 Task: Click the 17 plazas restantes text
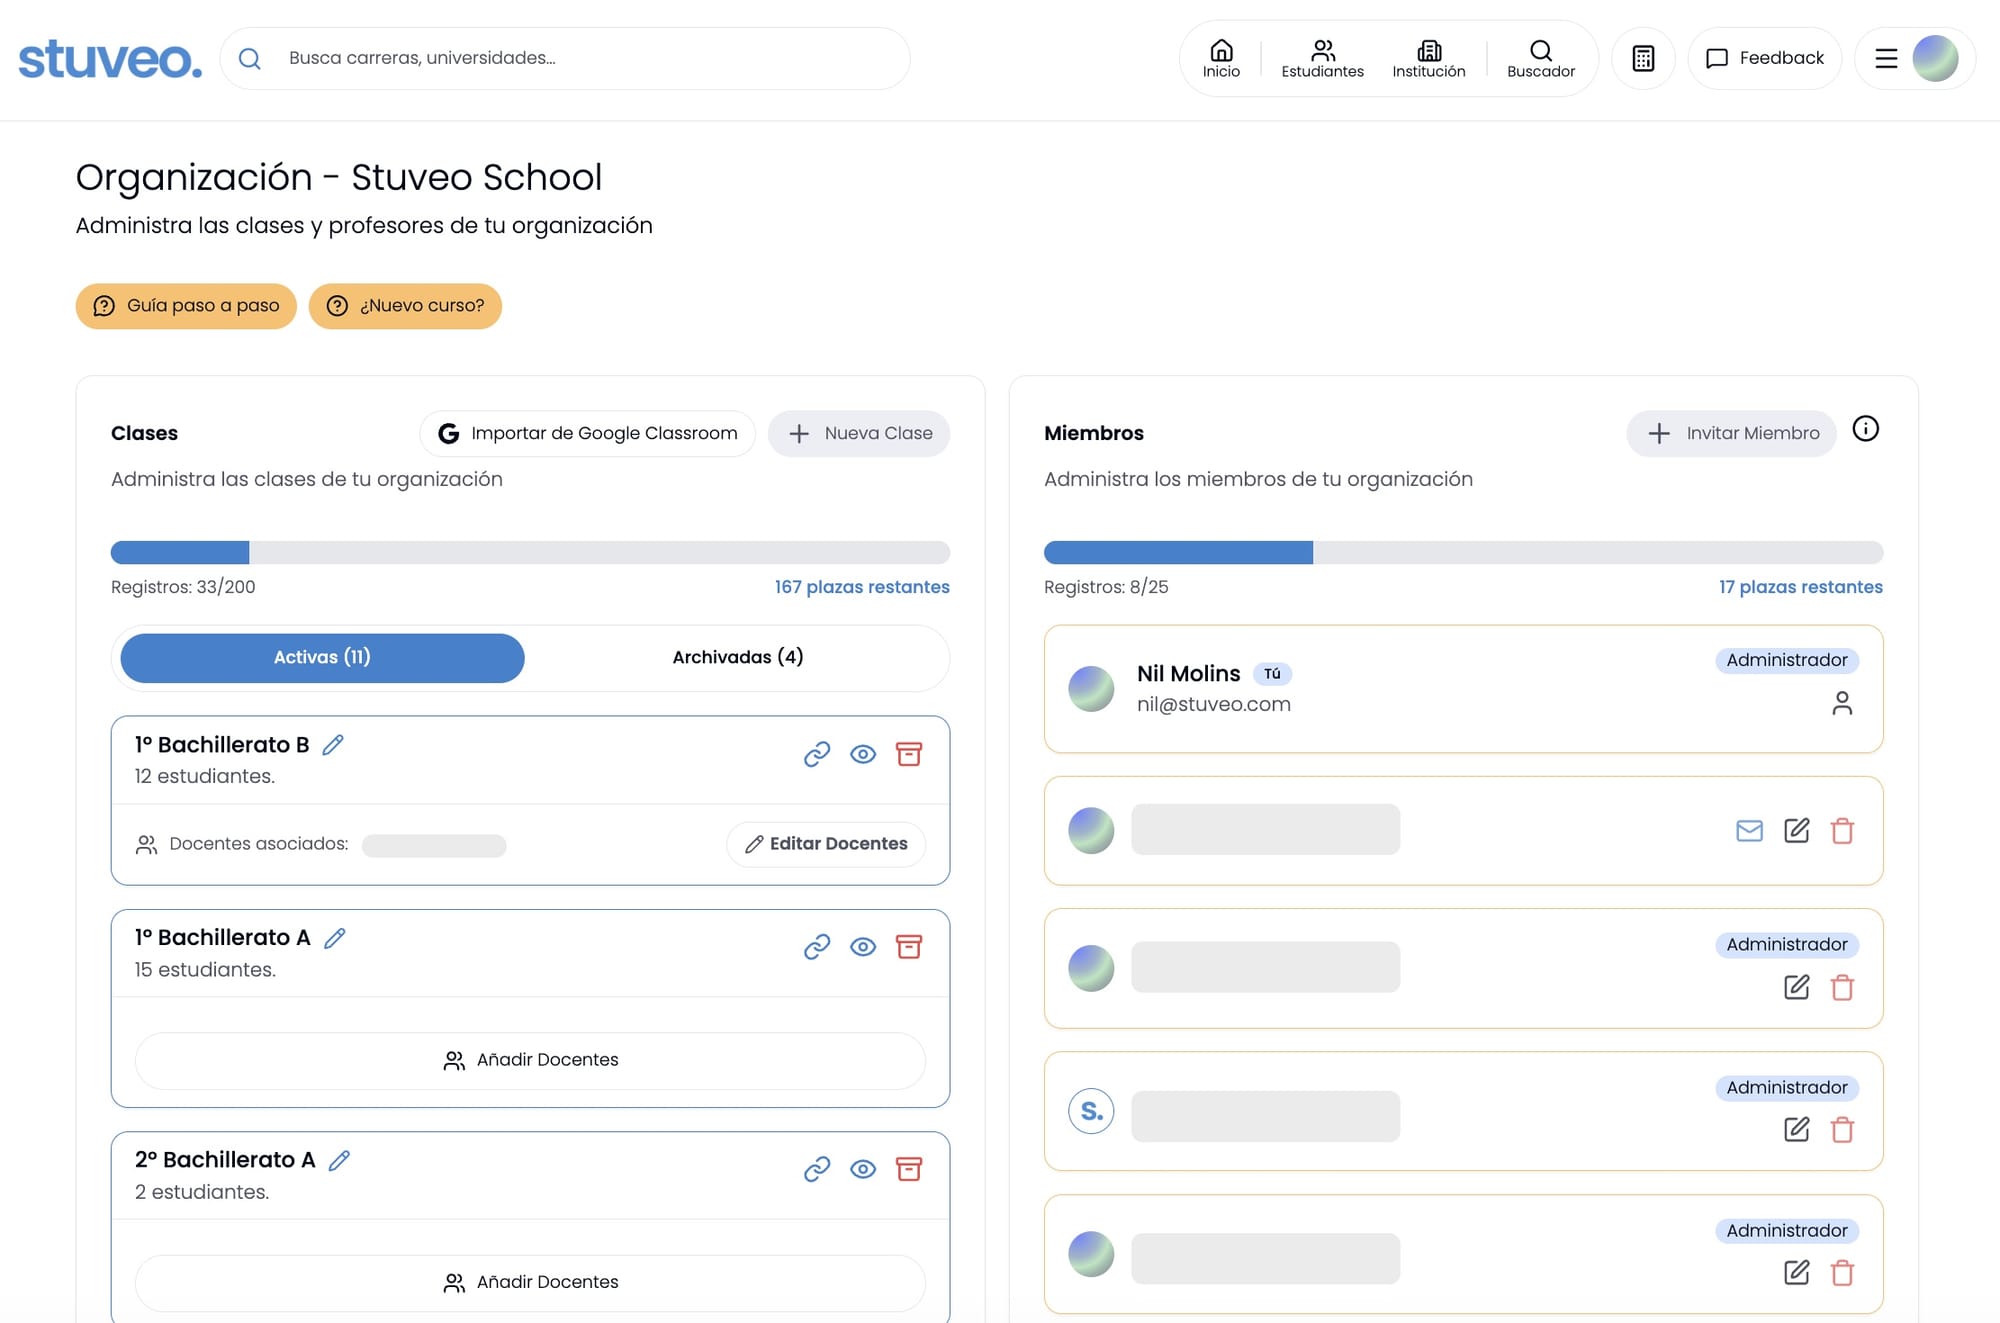1800,587
